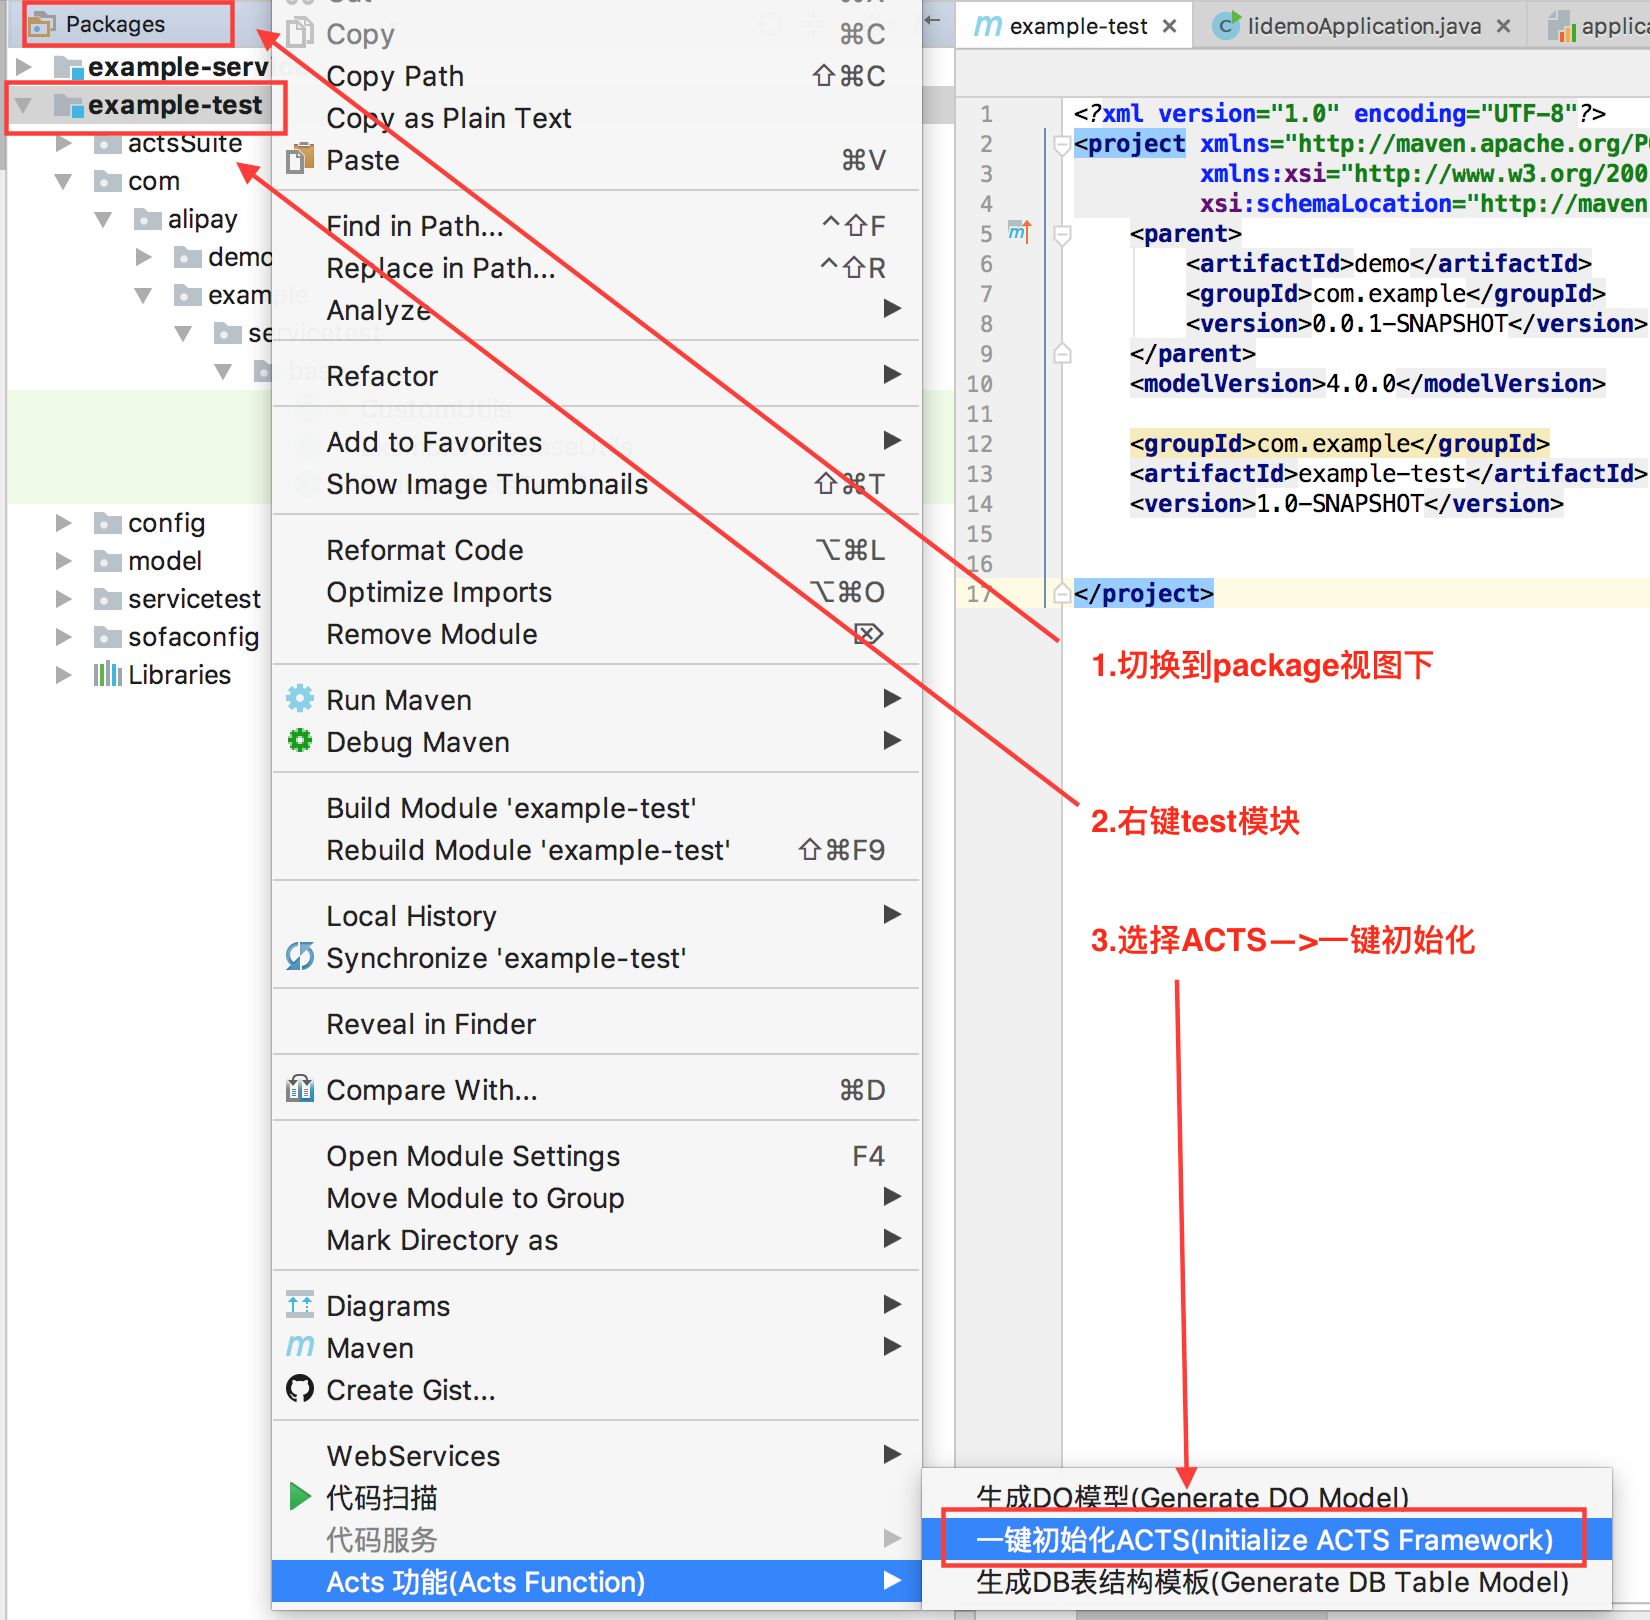The height and width of the screenshot is (1620, 1650).
Task: Open the Packages view selector
Action: tap(116, 24)
